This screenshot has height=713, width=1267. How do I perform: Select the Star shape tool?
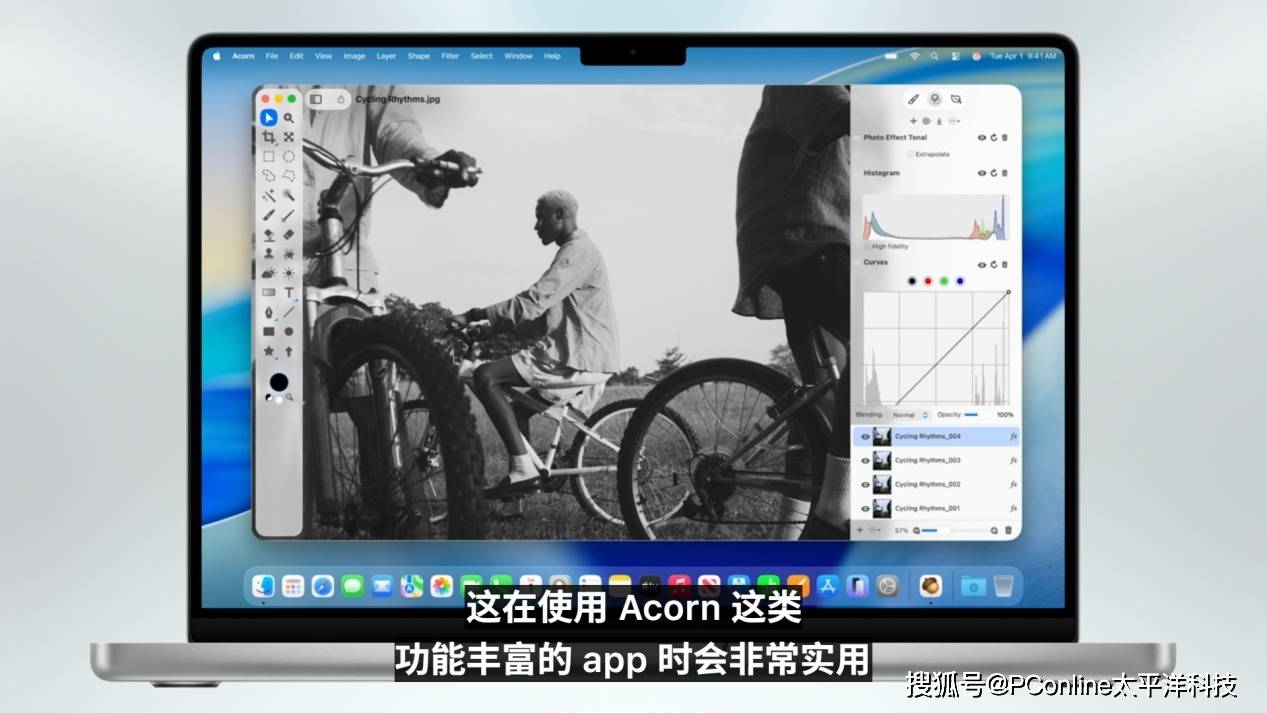[x=268, y=351]
